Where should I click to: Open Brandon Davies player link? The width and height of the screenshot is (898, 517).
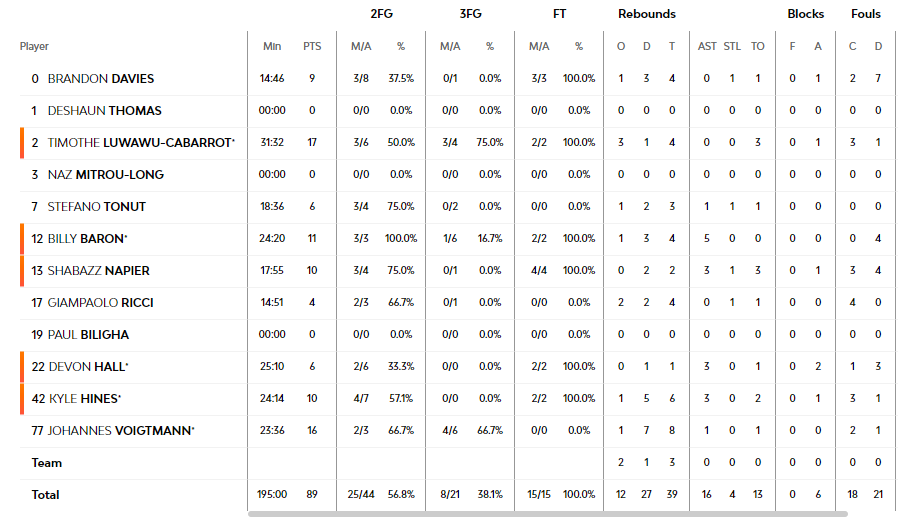click(x=101, y=79)
